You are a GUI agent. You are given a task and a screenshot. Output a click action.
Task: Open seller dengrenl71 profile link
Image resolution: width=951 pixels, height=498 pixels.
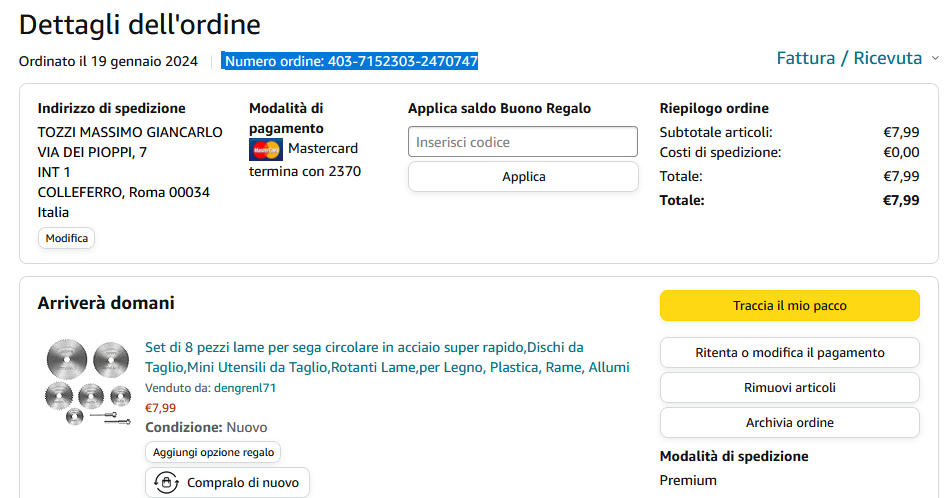click(x=245, y=388)
